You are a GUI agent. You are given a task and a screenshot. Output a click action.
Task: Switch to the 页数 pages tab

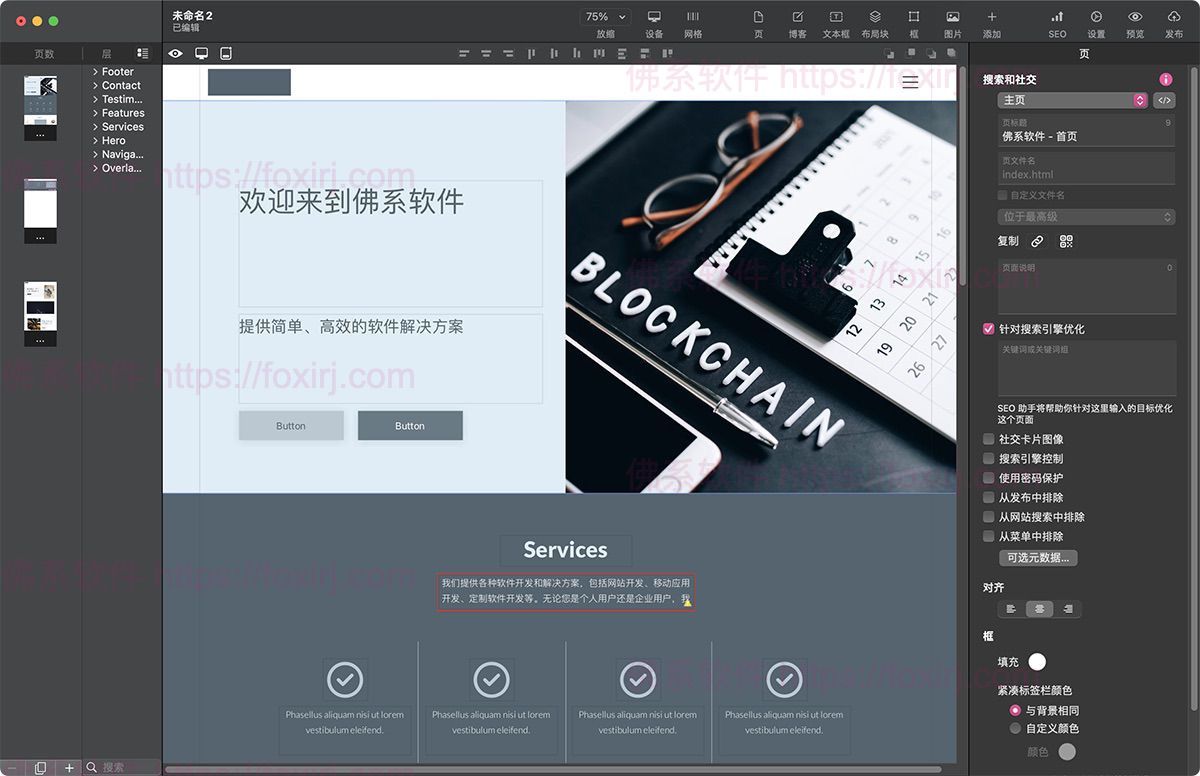[42, 53]
